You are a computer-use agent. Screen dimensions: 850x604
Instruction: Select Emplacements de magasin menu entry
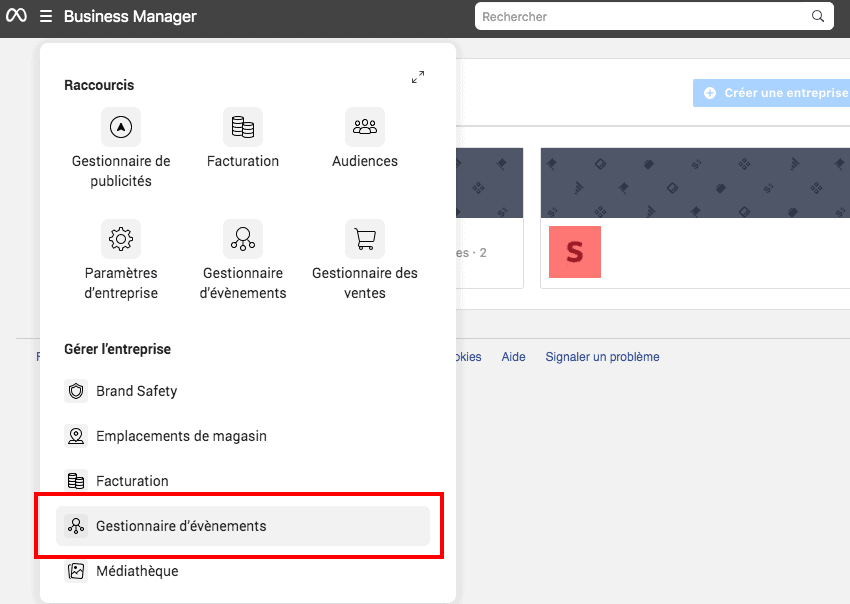(243, 436)
